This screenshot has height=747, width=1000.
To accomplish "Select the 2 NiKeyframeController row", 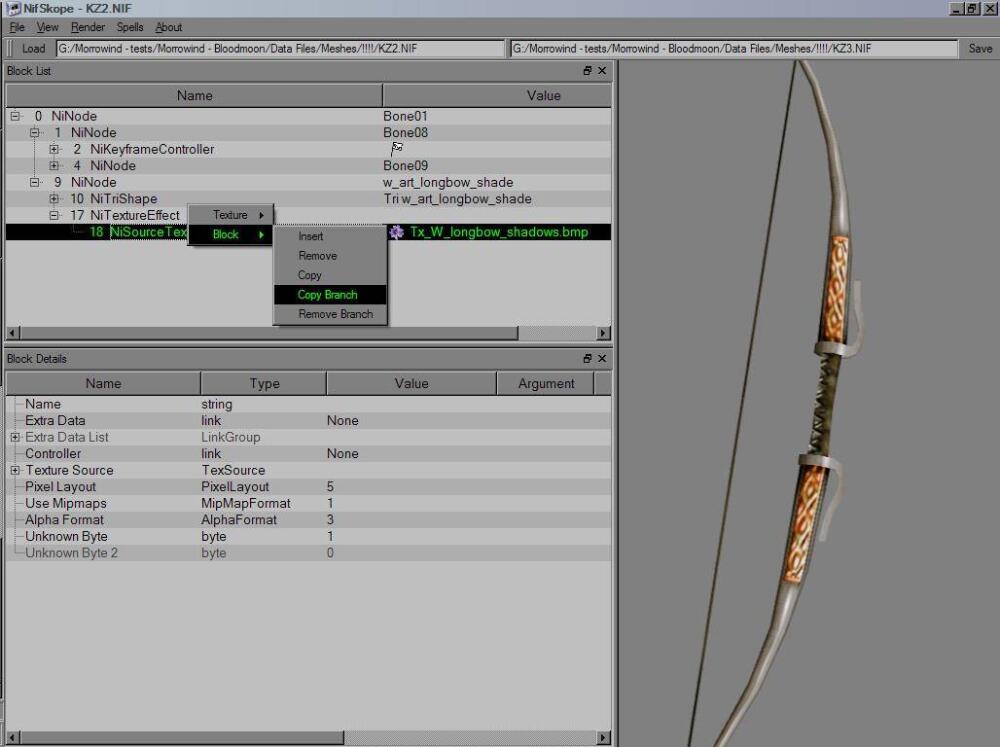I will tap(308, 149).
